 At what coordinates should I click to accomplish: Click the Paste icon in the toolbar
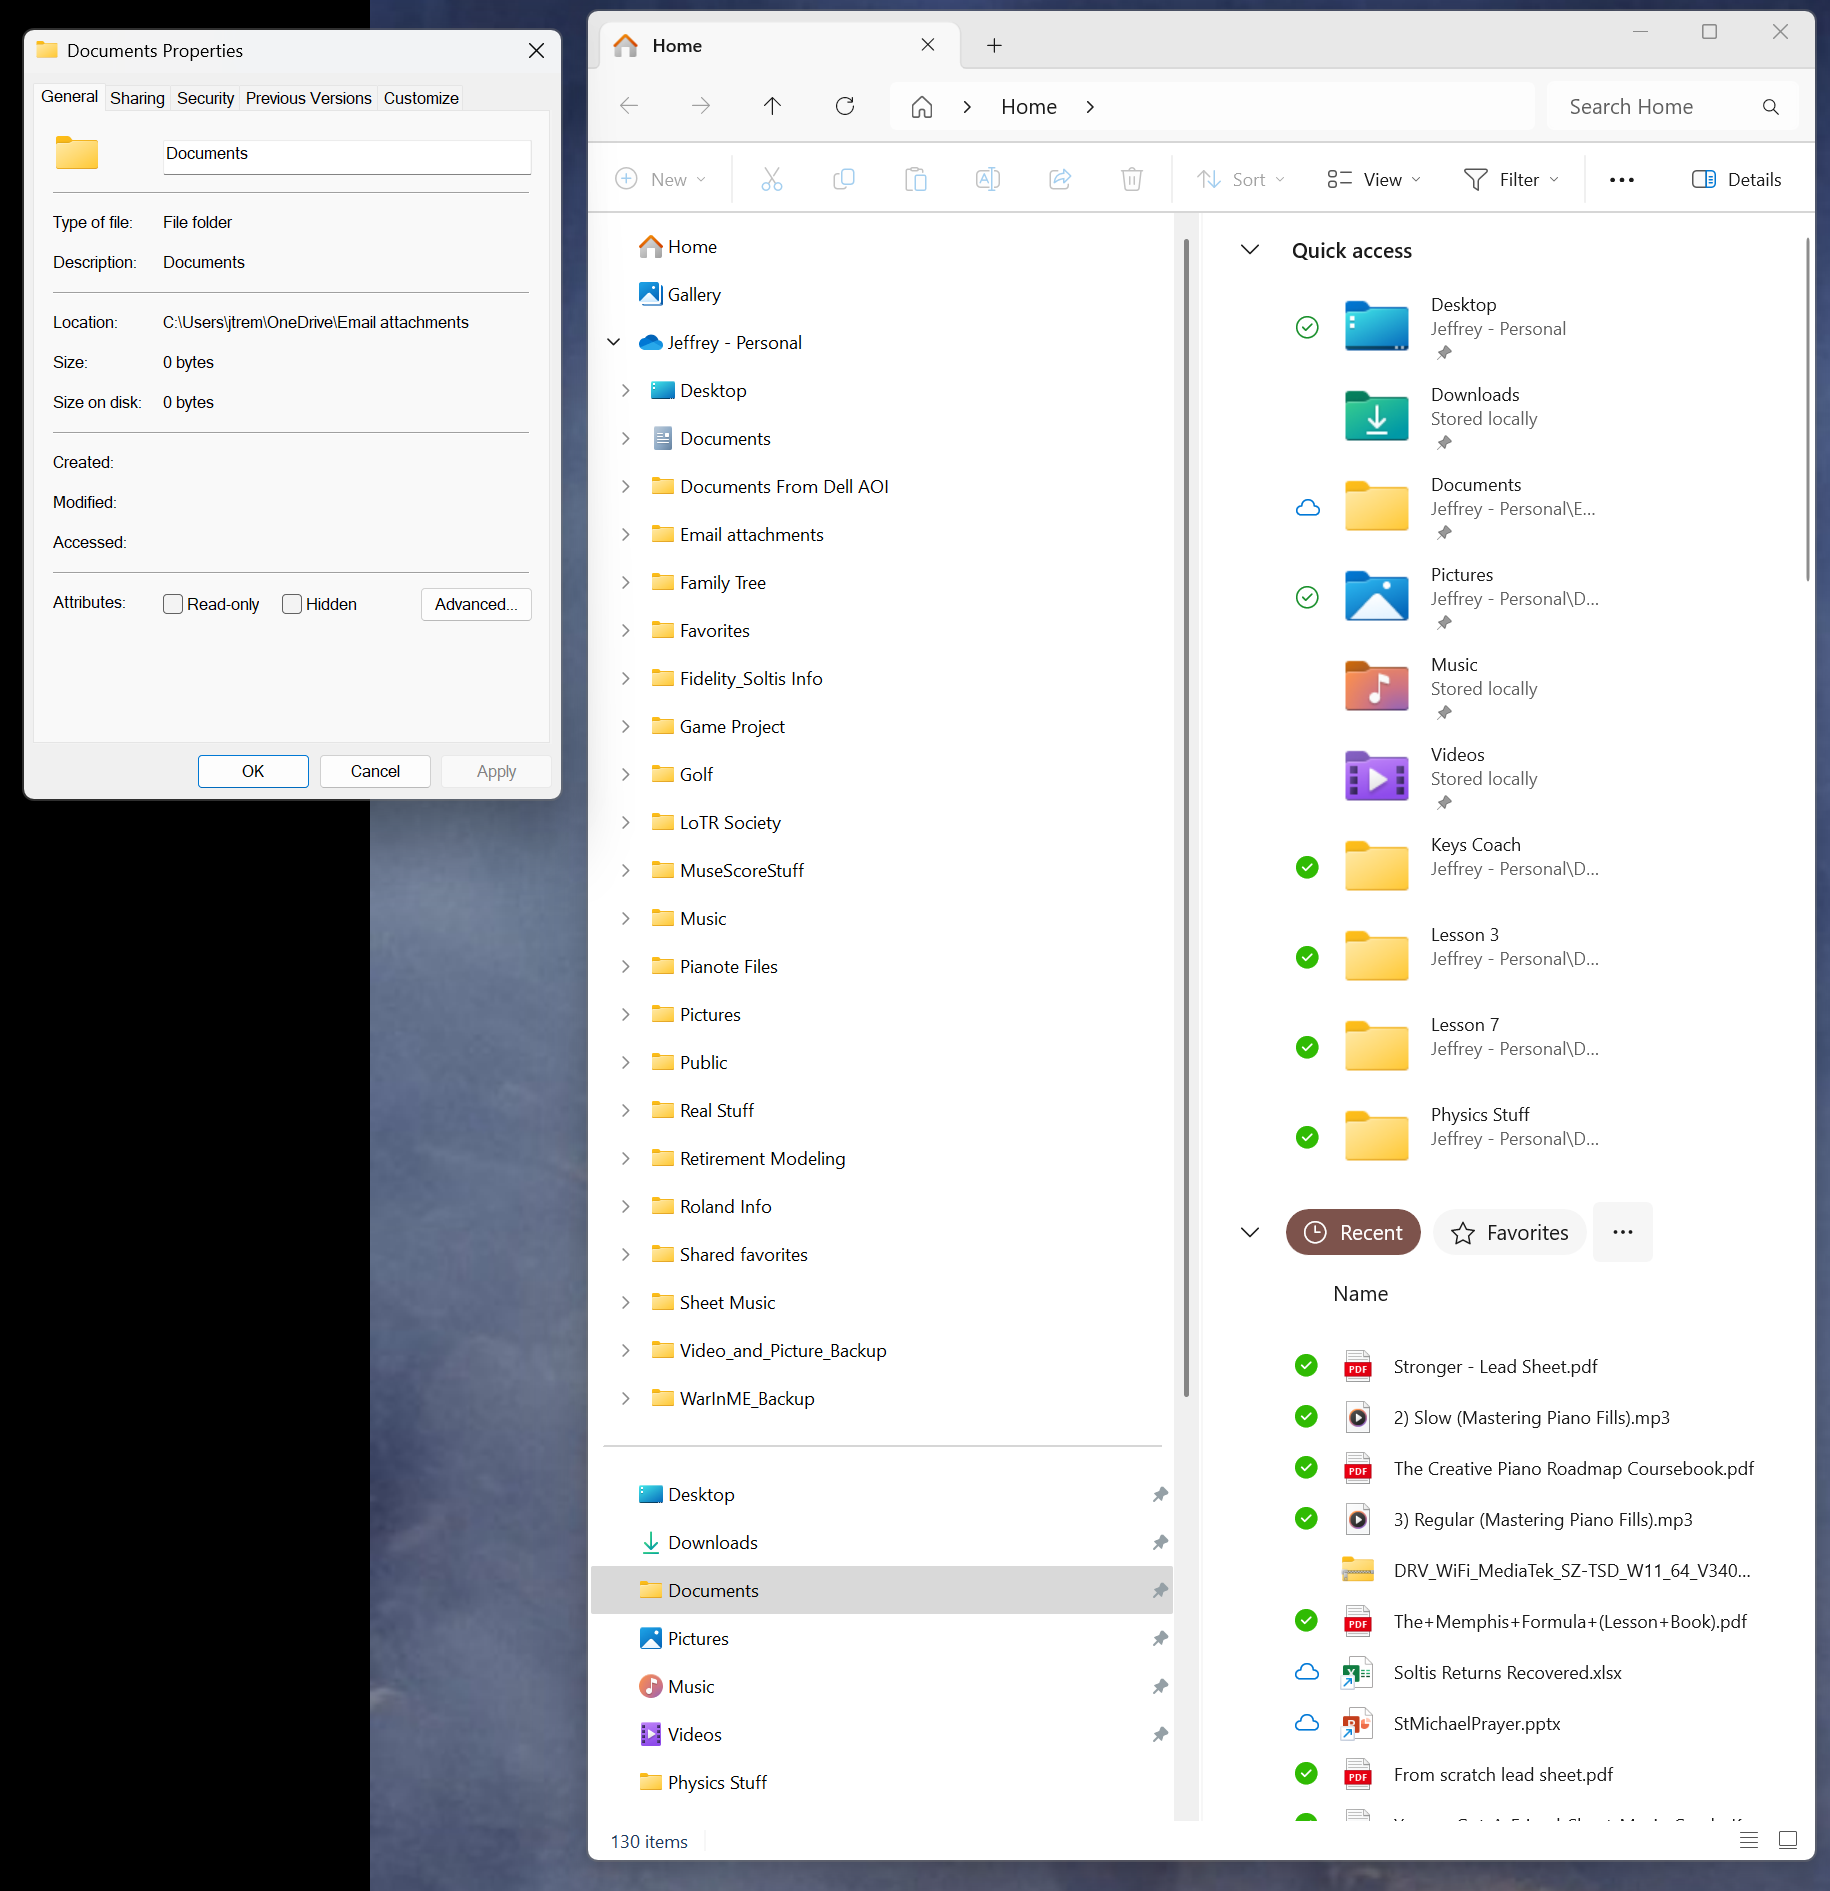(915, 179)
